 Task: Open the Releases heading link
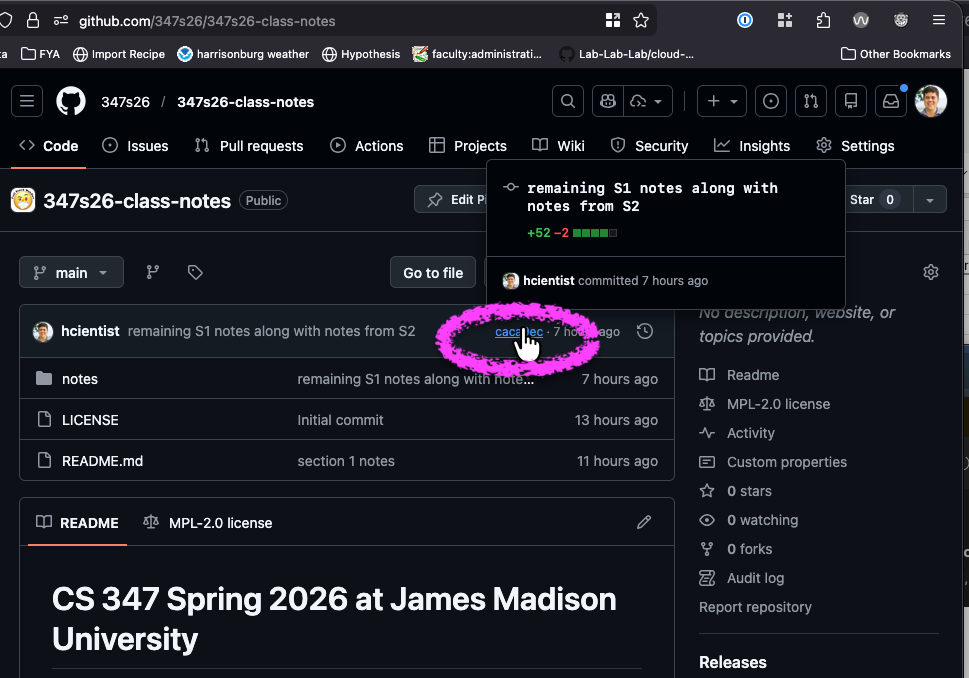tap(733, 663)
